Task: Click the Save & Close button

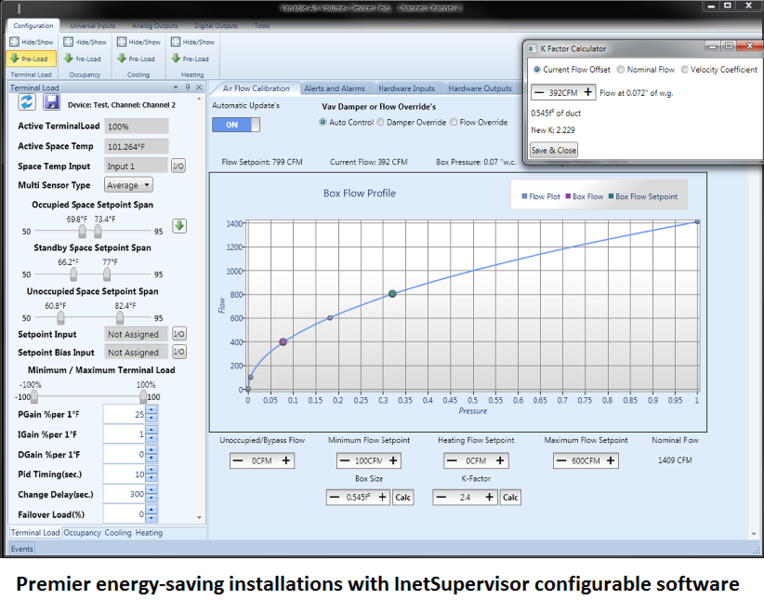Action: tap(553, 150)
